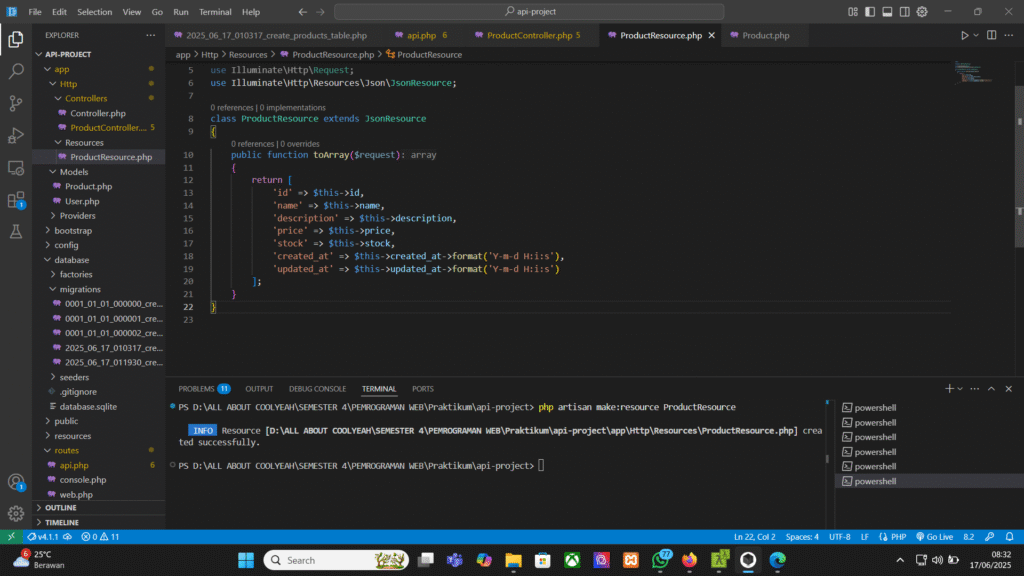Toggle the secondary side bar
The image size is (1024, 576).
pos(903,12)
